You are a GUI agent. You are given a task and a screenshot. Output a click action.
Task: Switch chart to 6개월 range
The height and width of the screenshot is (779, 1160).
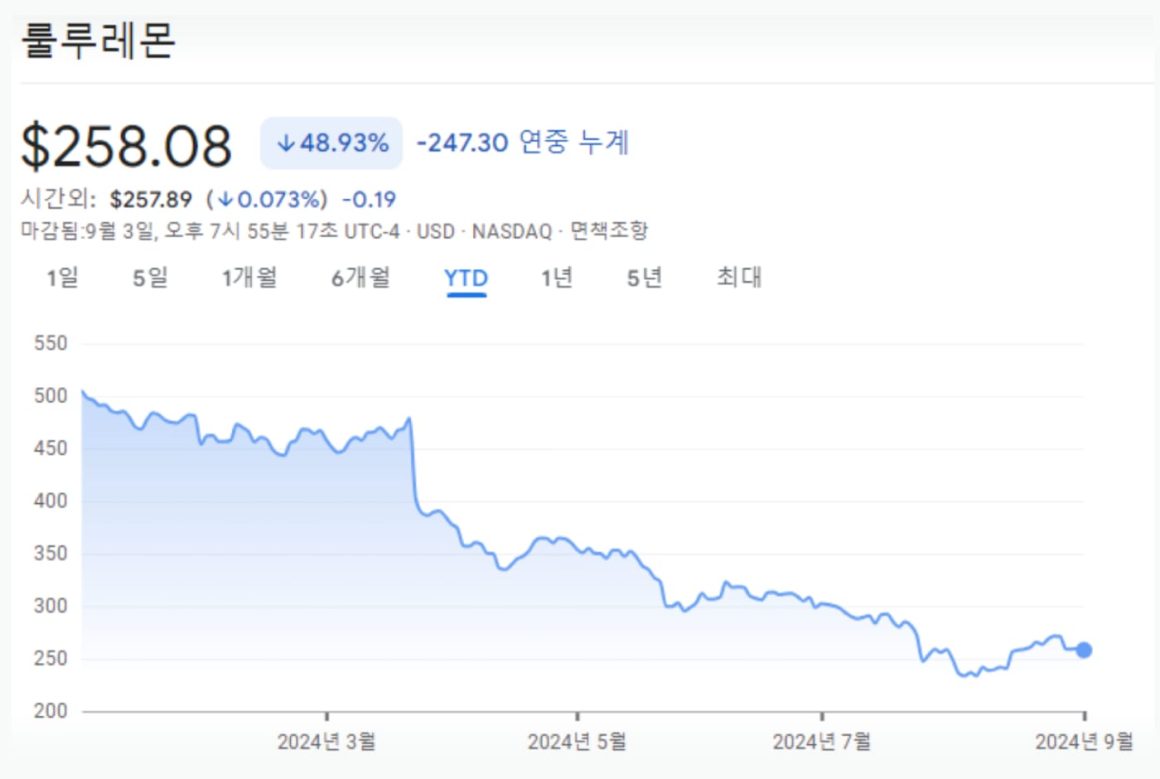tap(360, 277)
